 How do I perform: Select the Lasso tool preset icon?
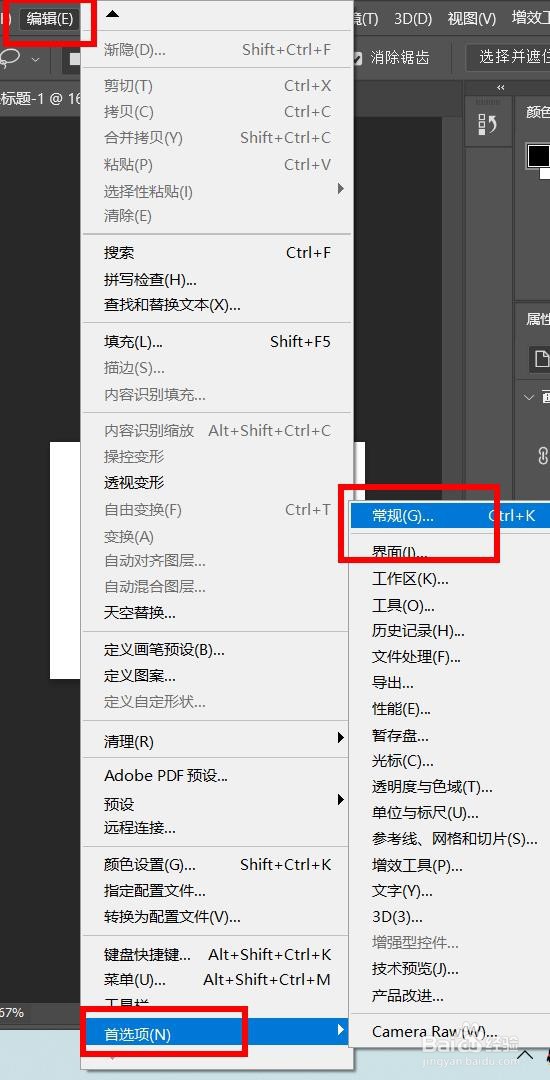[12, 59]
